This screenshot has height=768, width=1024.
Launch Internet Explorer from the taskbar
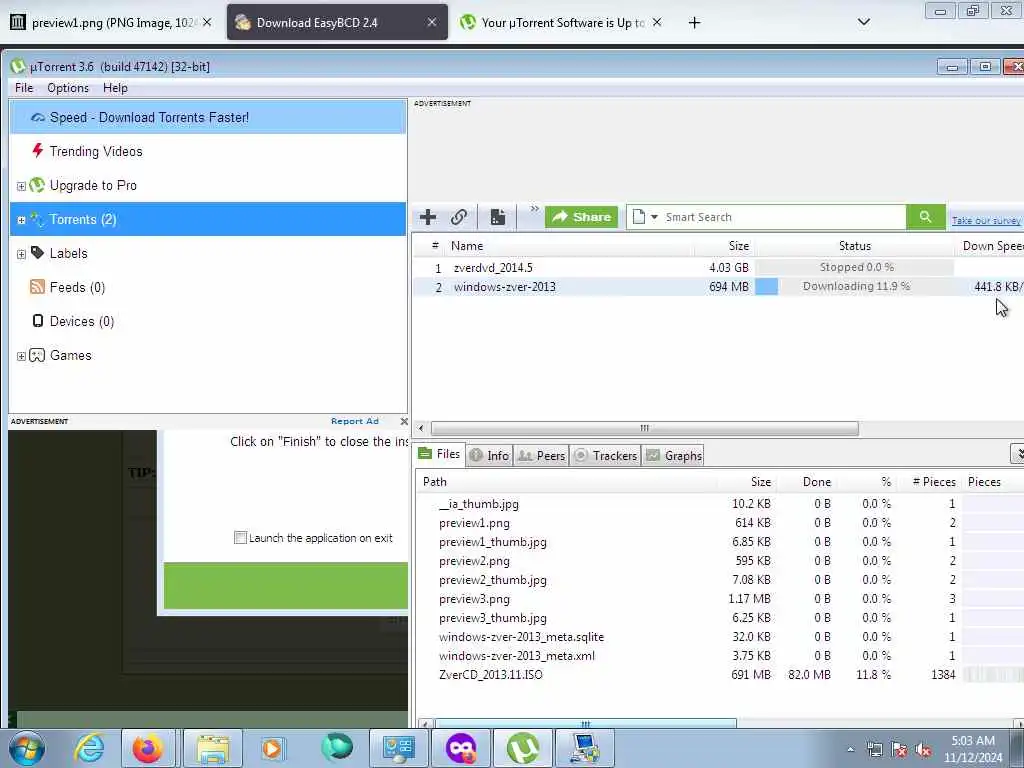pyautogui.click(x=89, y=748)
